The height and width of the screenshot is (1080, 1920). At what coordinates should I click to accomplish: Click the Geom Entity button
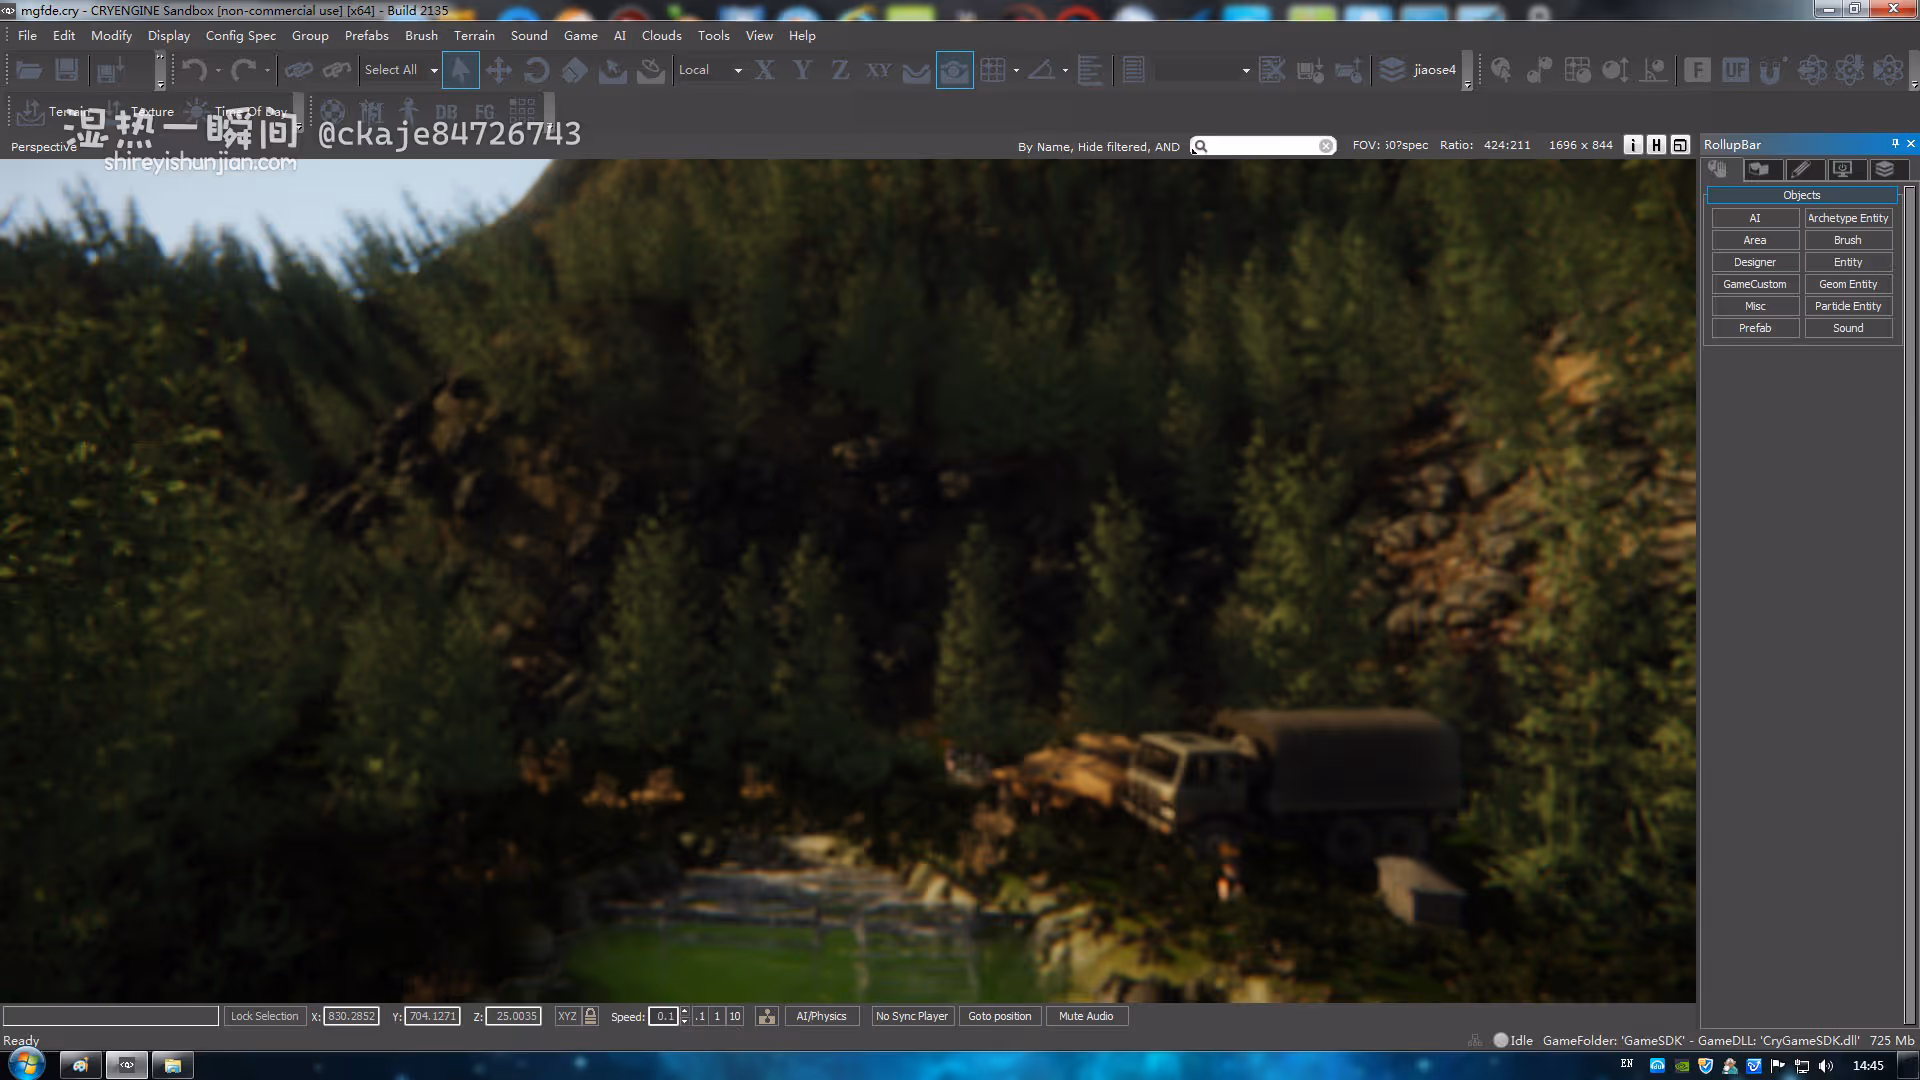(1848, 284)
